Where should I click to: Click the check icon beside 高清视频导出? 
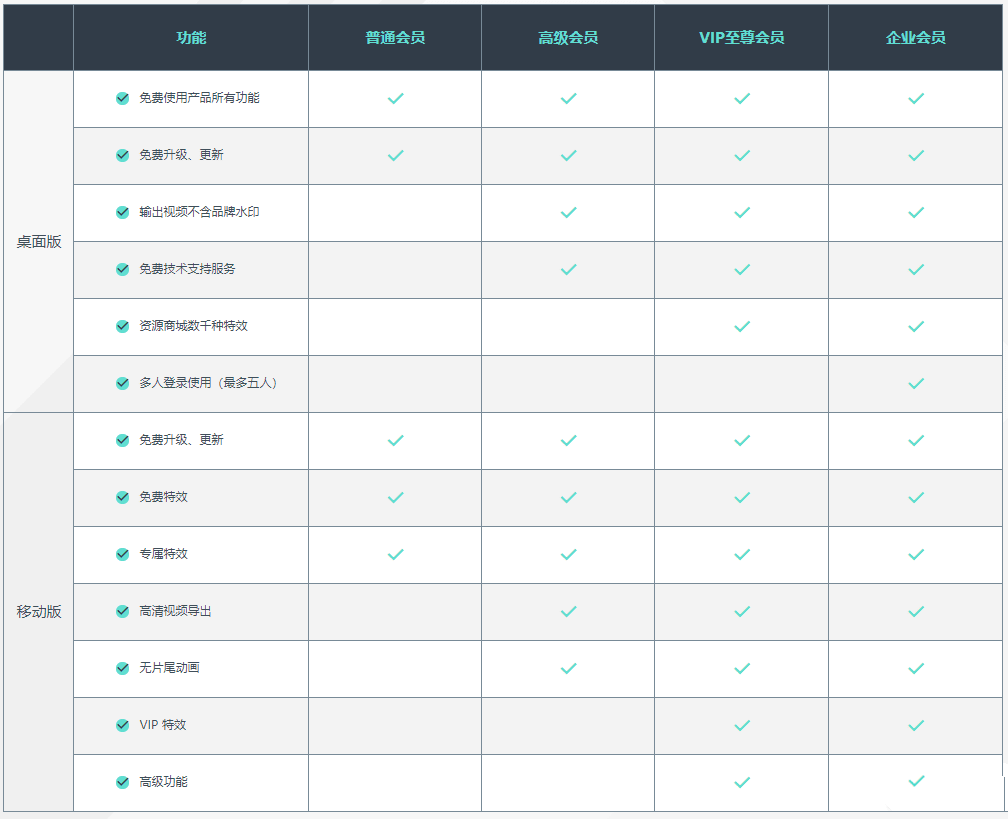(x=123, y=611)
